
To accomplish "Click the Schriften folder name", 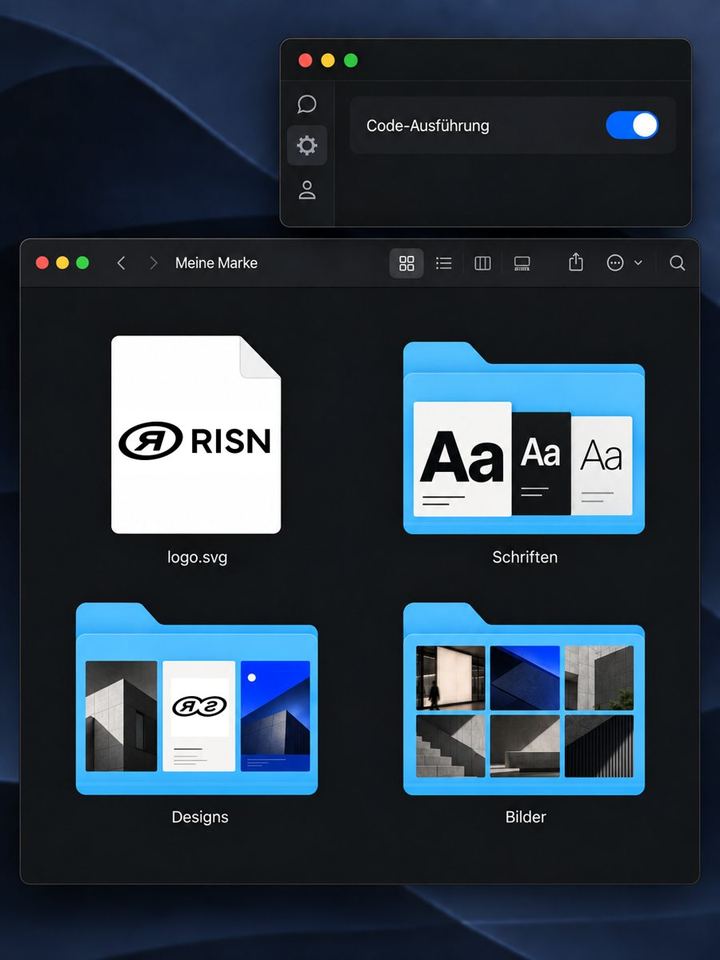I will pos(525,557).
